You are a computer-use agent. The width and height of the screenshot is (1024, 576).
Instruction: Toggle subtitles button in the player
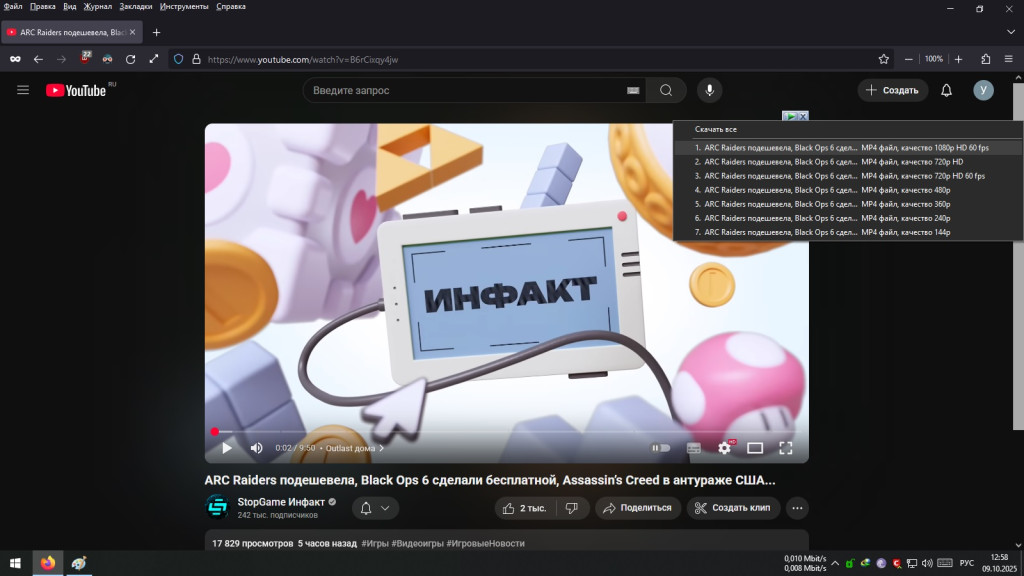point(693,448)
